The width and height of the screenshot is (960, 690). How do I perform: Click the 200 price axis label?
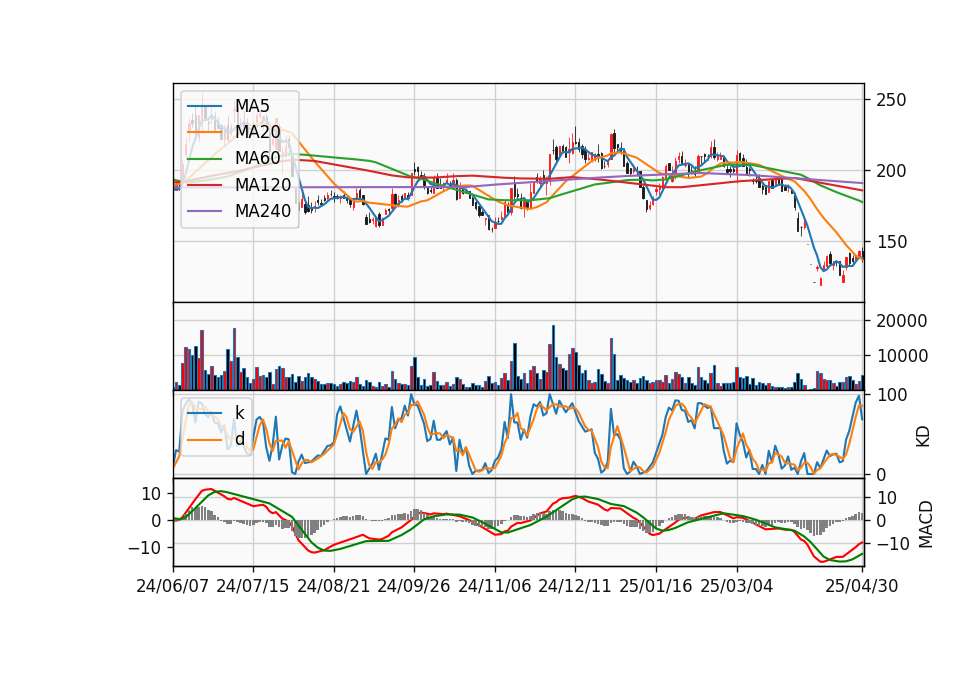pos(891,171)
